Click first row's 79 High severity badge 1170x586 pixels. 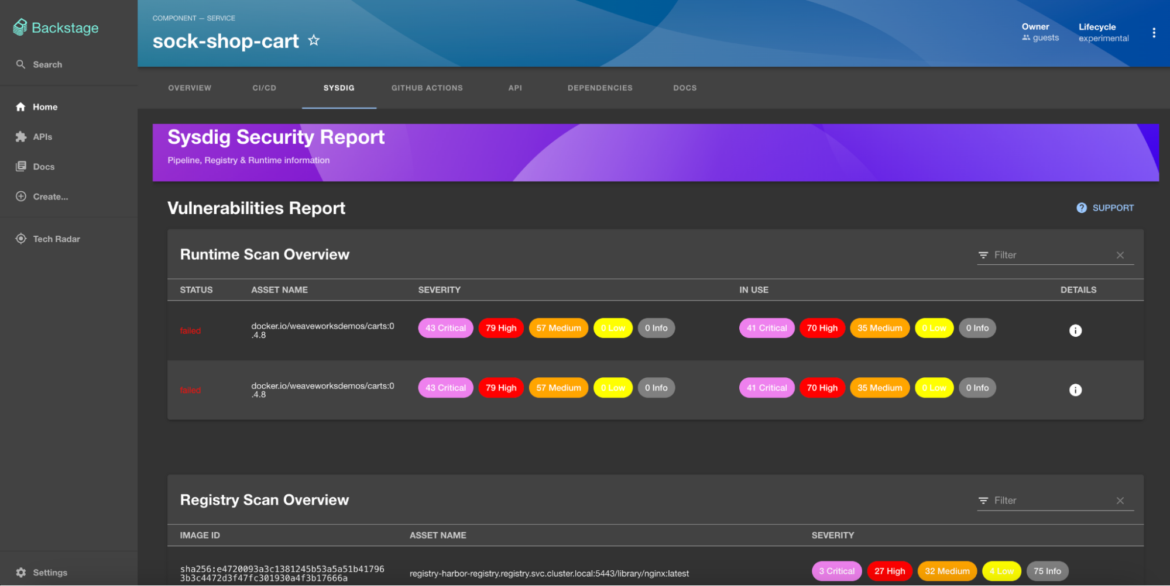click(x=501, y=328)
